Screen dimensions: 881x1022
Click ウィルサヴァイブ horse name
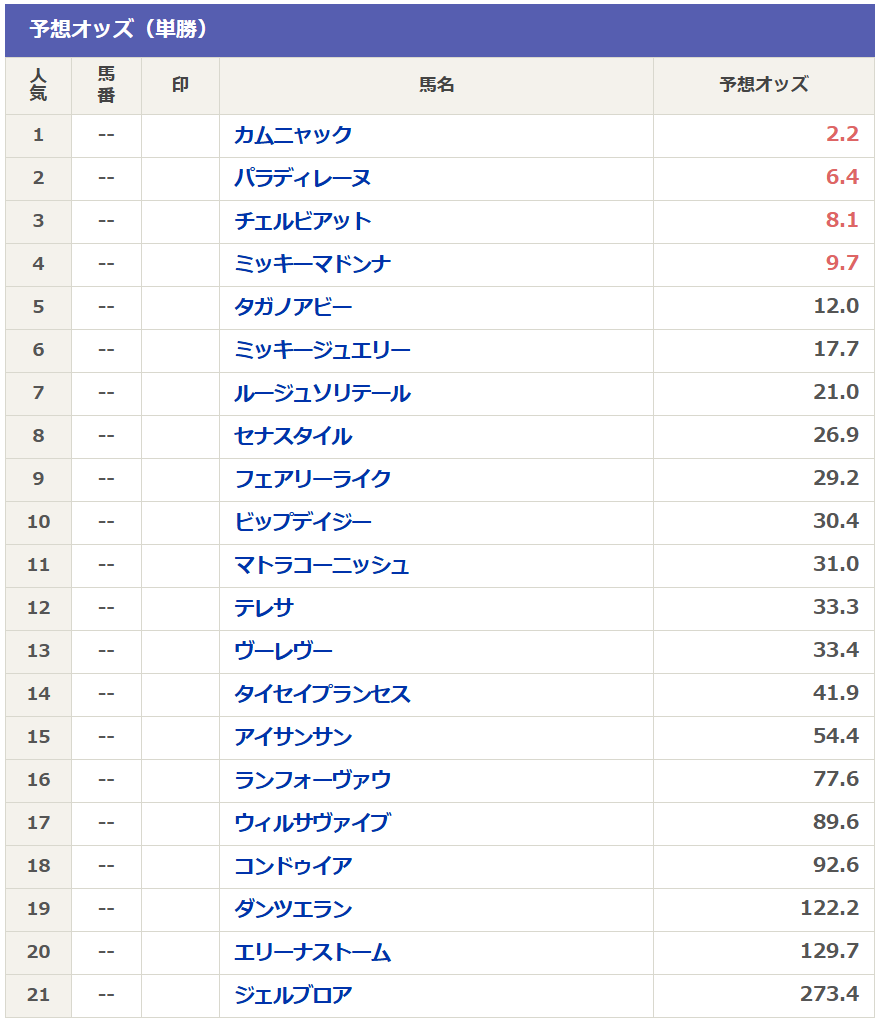pos(313,824)
